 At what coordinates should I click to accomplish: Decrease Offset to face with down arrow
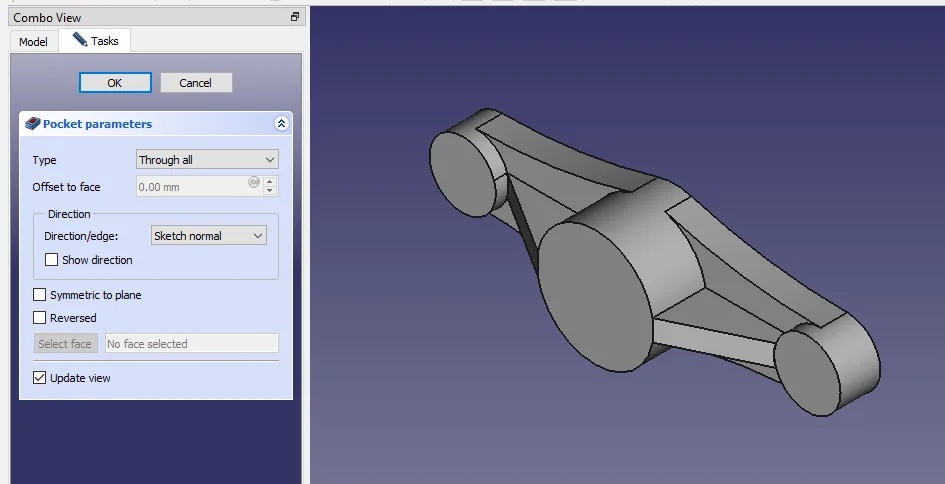point(271,191)
